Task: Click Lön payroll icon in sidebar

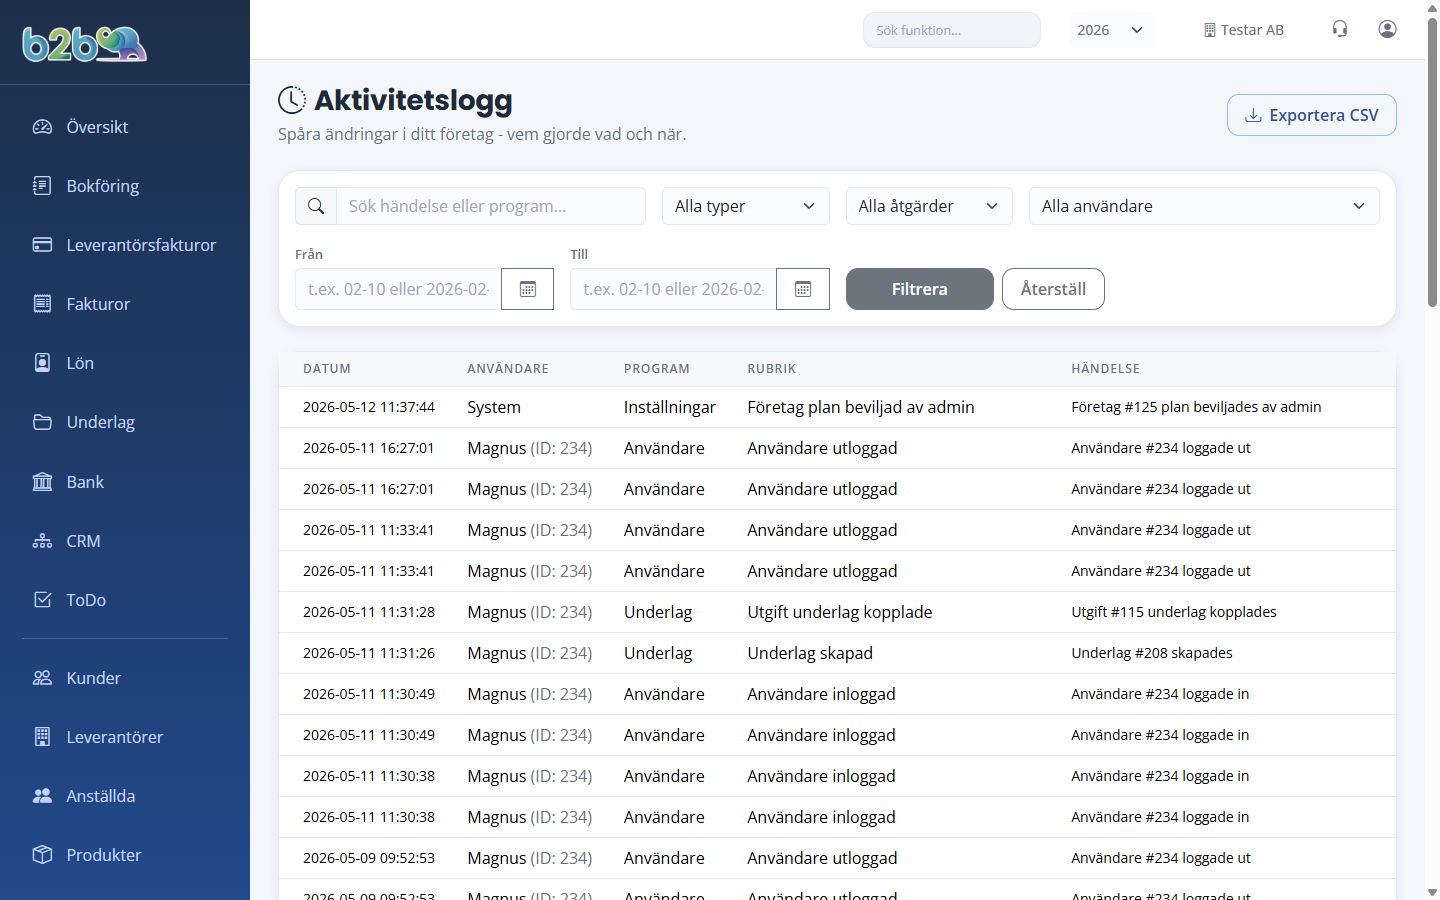Action: tap(42, 363)
